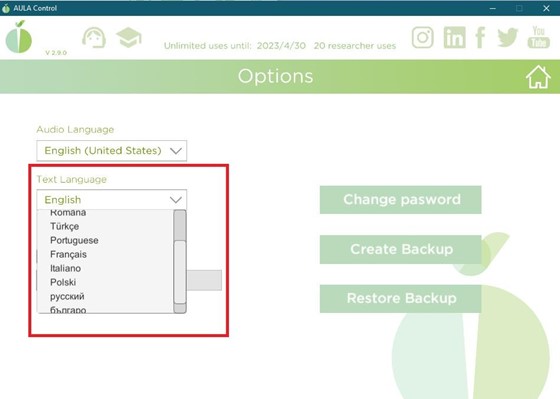Expand the Audio Language dropdown
This screenshot has height=399, width=560.
[111, 151]
